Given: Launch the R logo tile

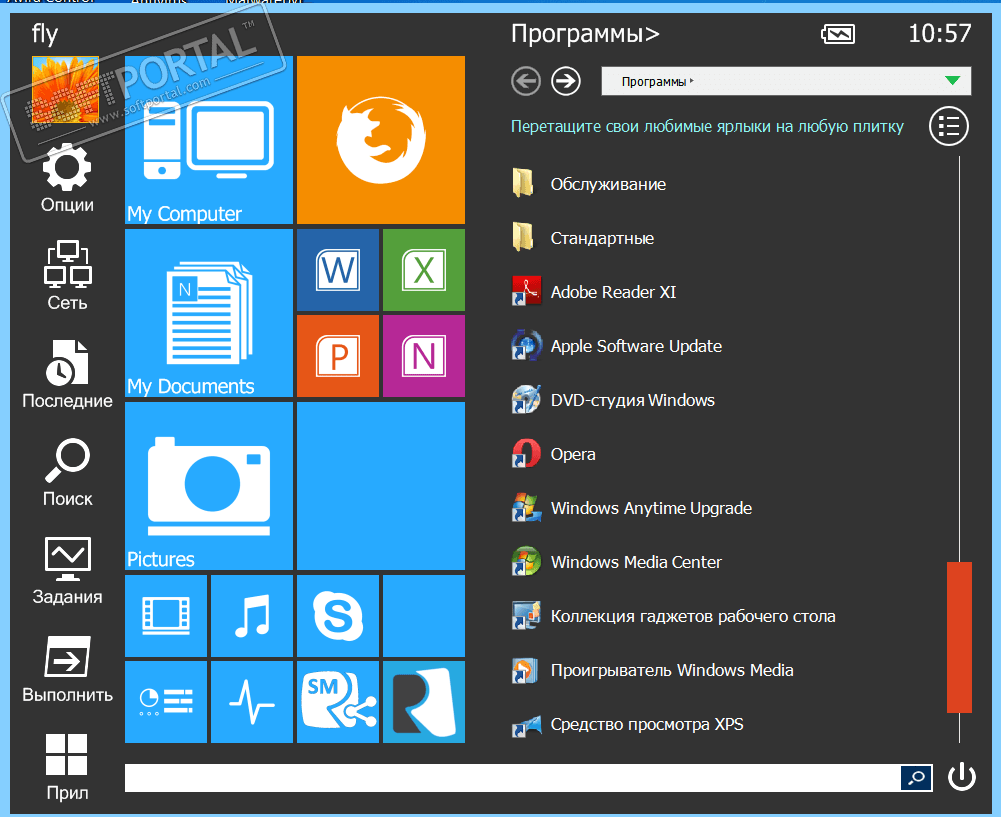Looking at the screenshot, I should click(x=424, y=702).
